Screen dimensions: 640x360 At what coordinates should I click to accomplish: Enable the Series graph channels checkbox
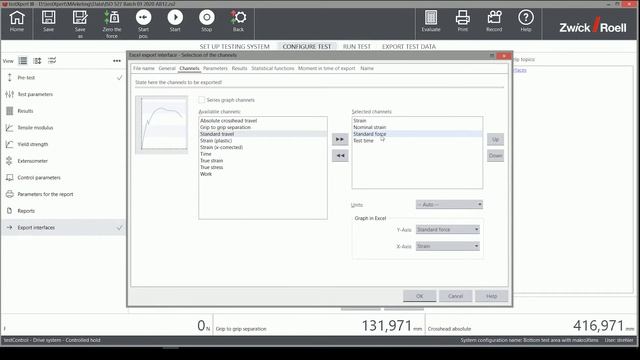(202, 100)
